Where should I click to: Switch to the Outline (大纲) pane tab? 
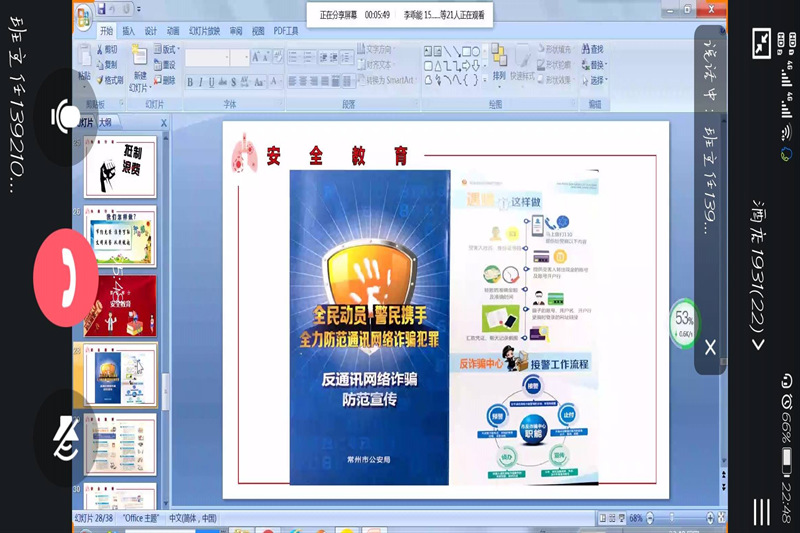[x=105, y=122]
